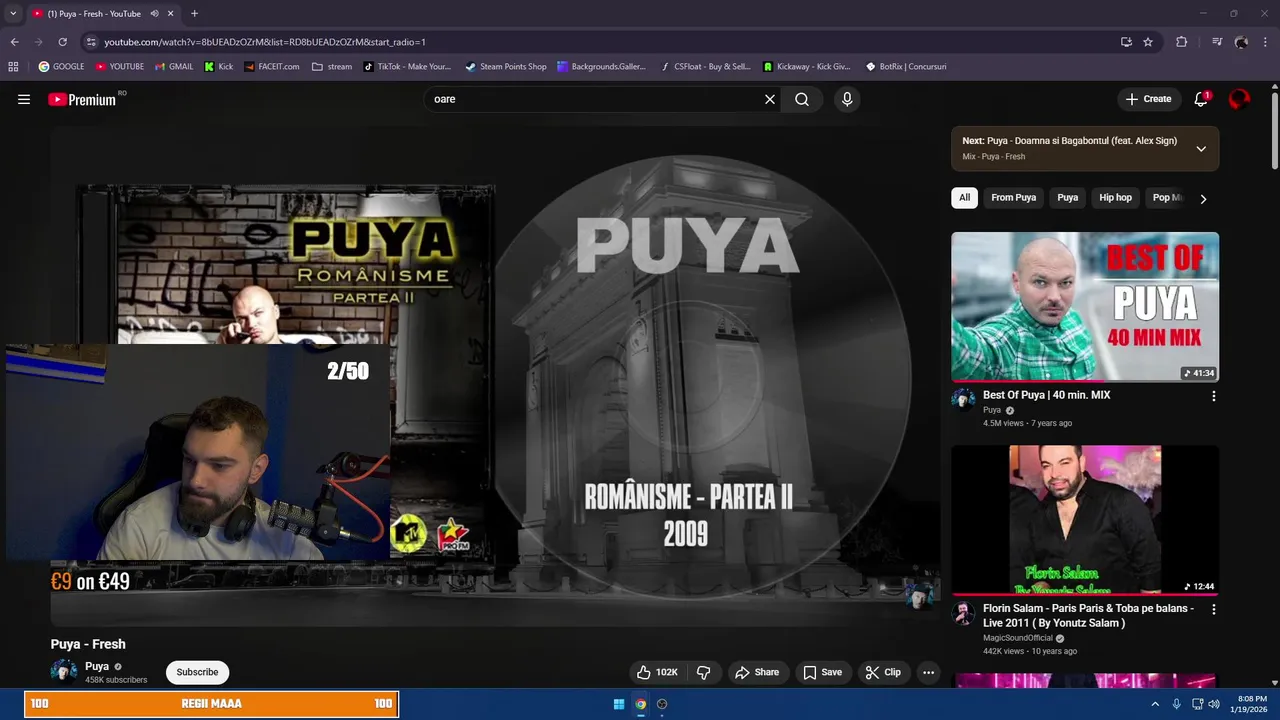
Task: Open the FACEIT.com bookmark
Action: [x=272, y=67]
